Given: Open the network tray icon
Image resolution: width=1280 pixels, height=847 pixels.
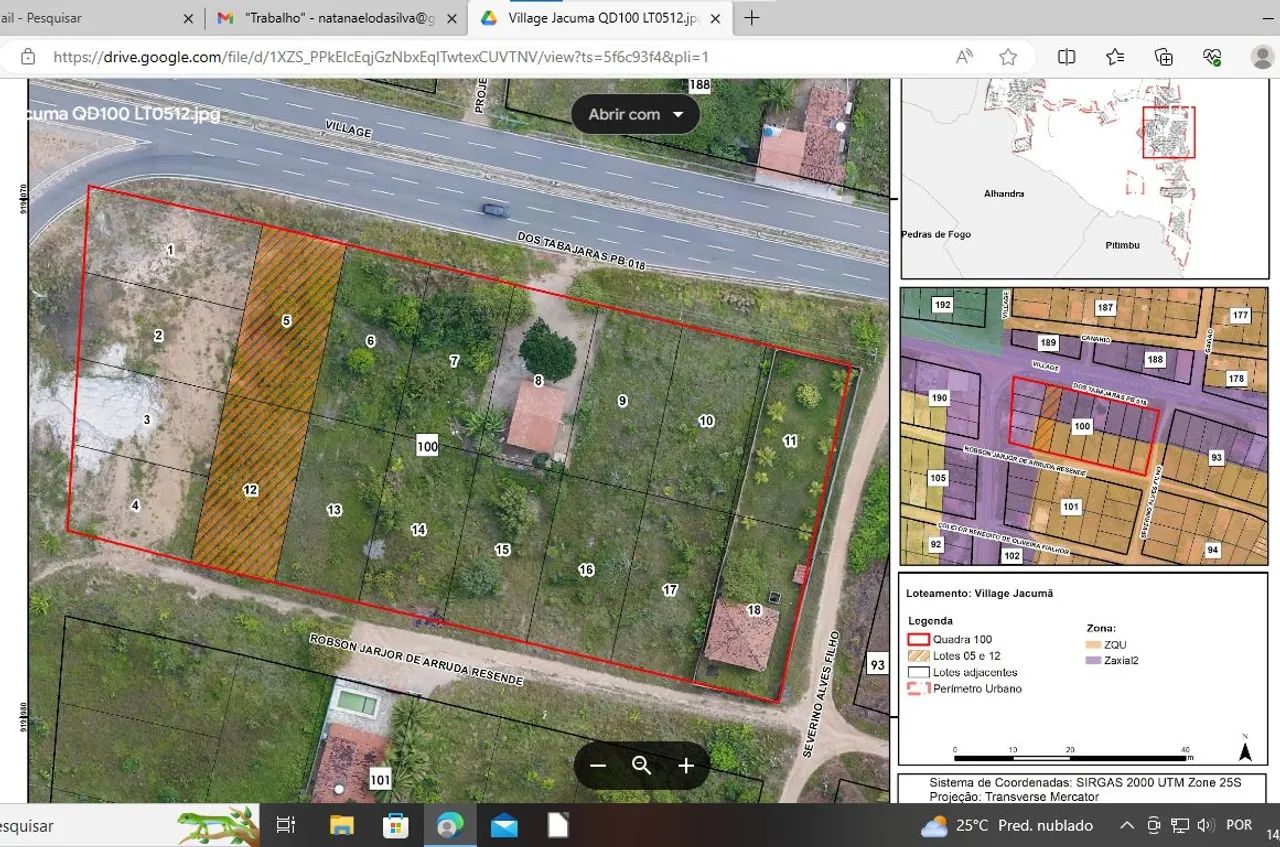Looking at the screenshot, I should 1180,826.
